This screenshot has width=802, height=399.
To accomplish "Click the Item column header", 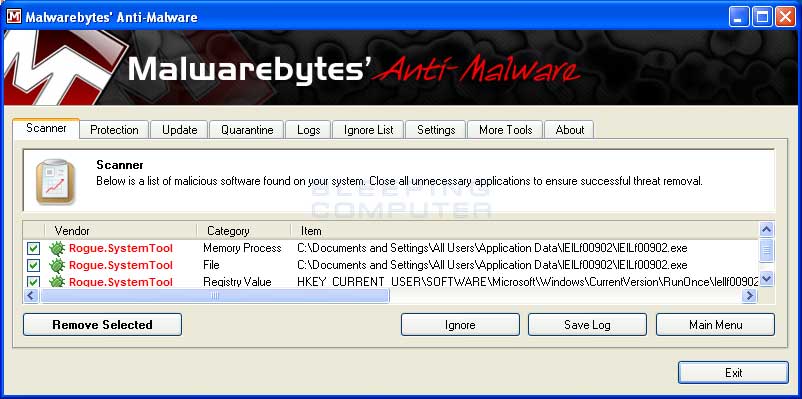I will (524, 231).
